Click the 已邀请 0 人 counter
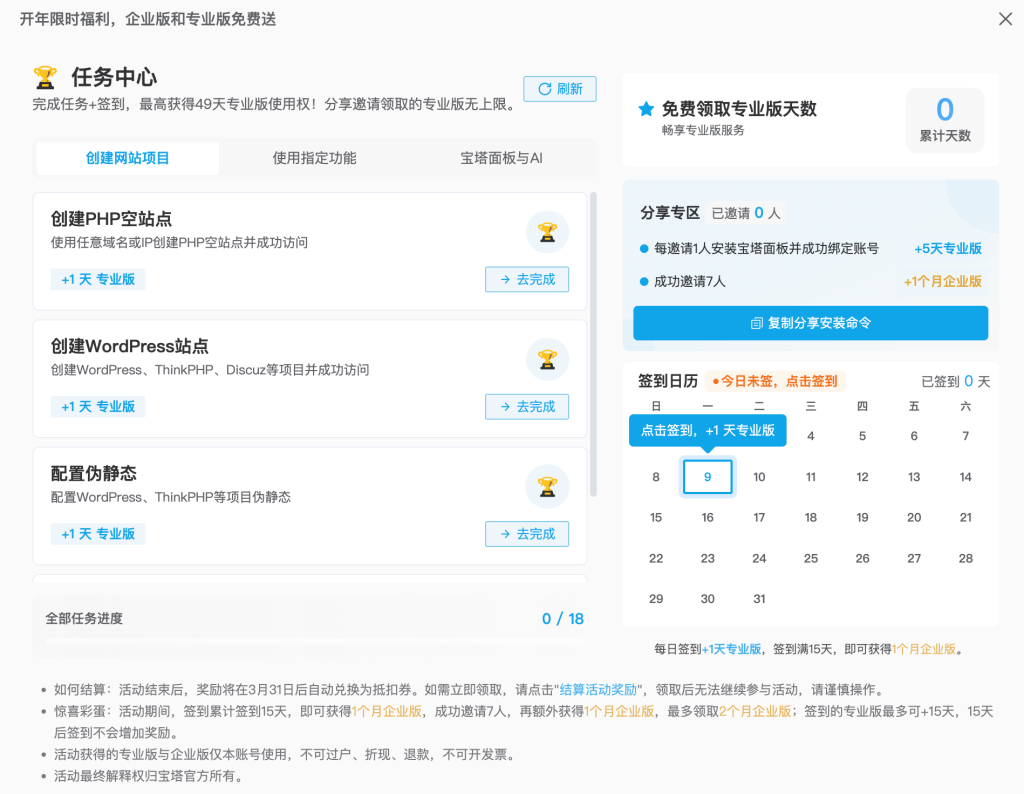This screenshot has width=1024, height=794. pyautogui.click(x=748, y=211)
